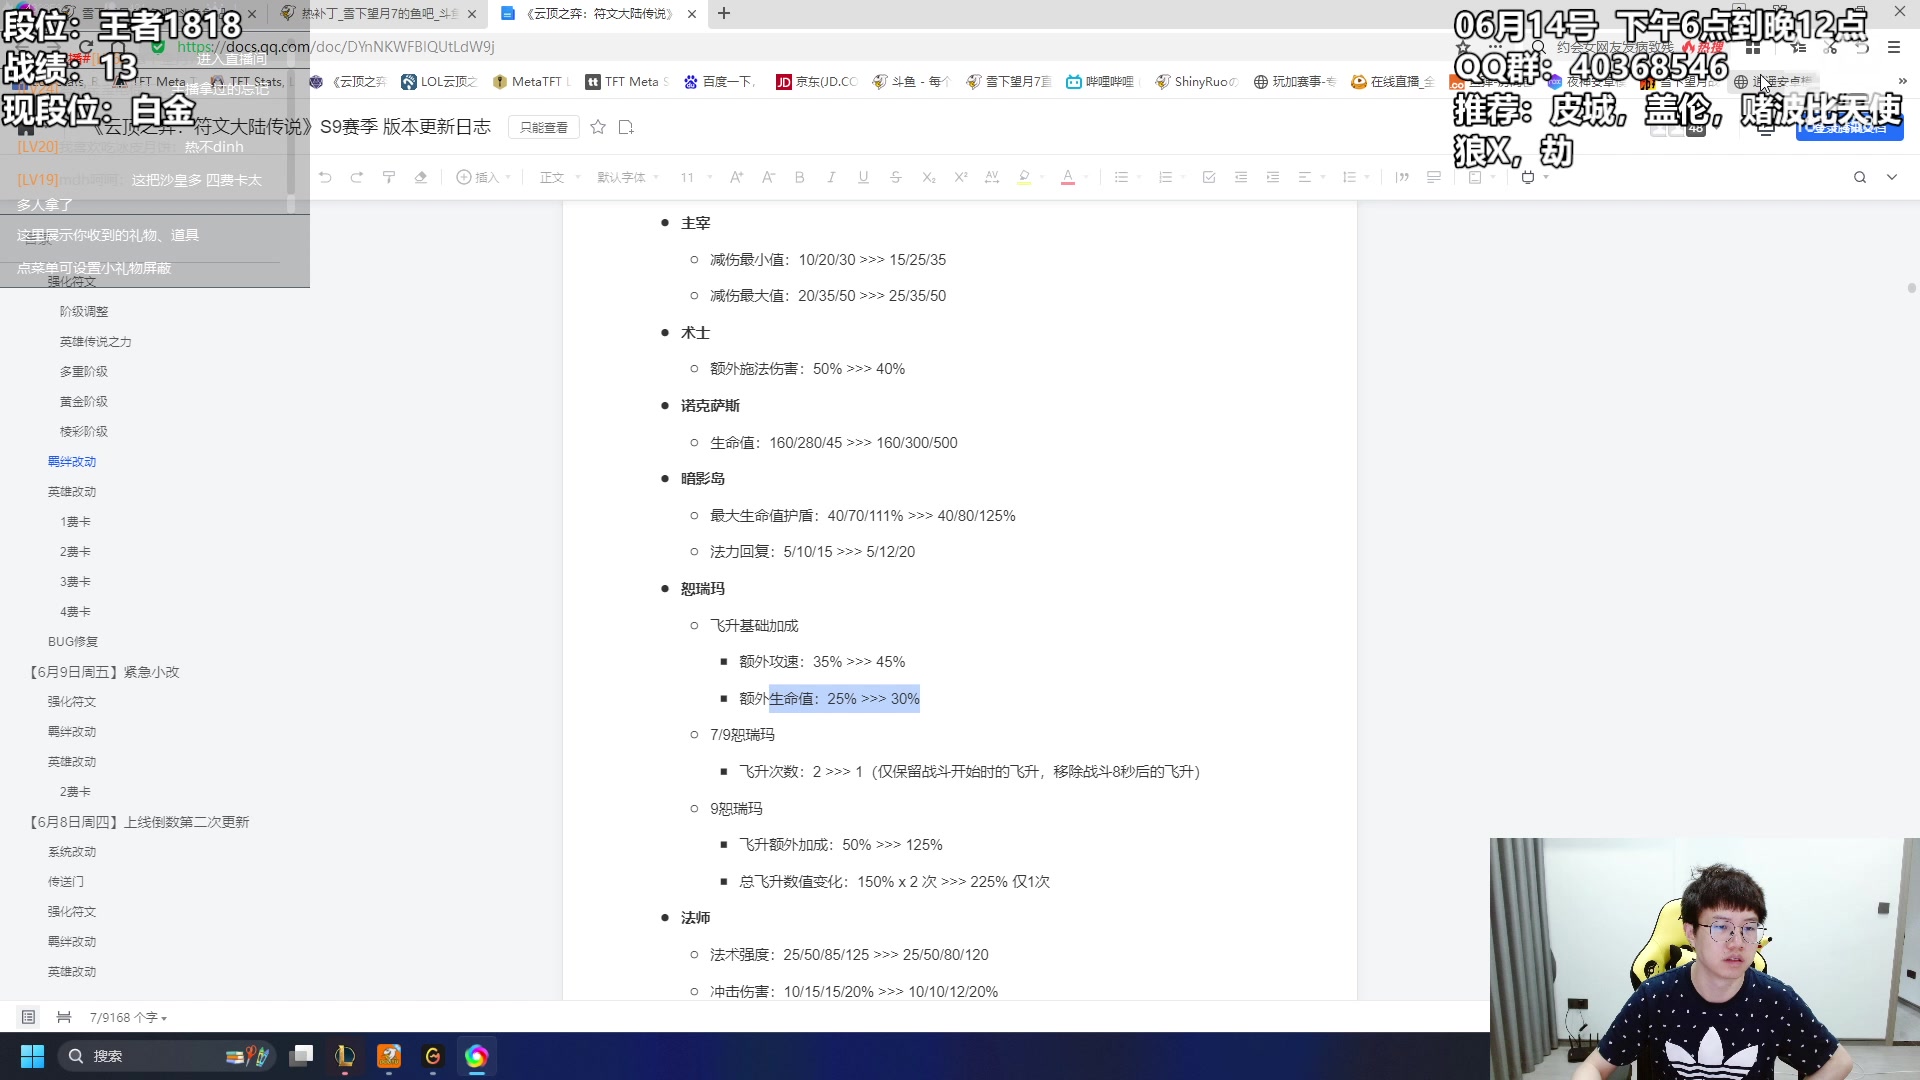Switch to the 热补丁_雪下望月7 browser tab

click(x=380, y=13)
